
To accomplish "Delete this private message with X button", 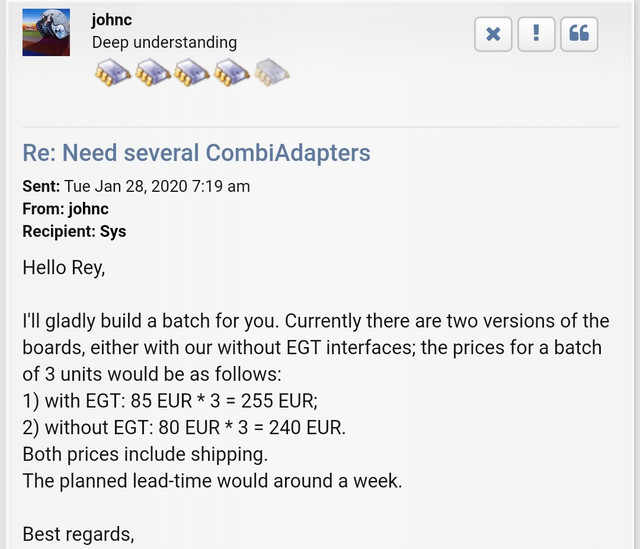I will point(493,34).
